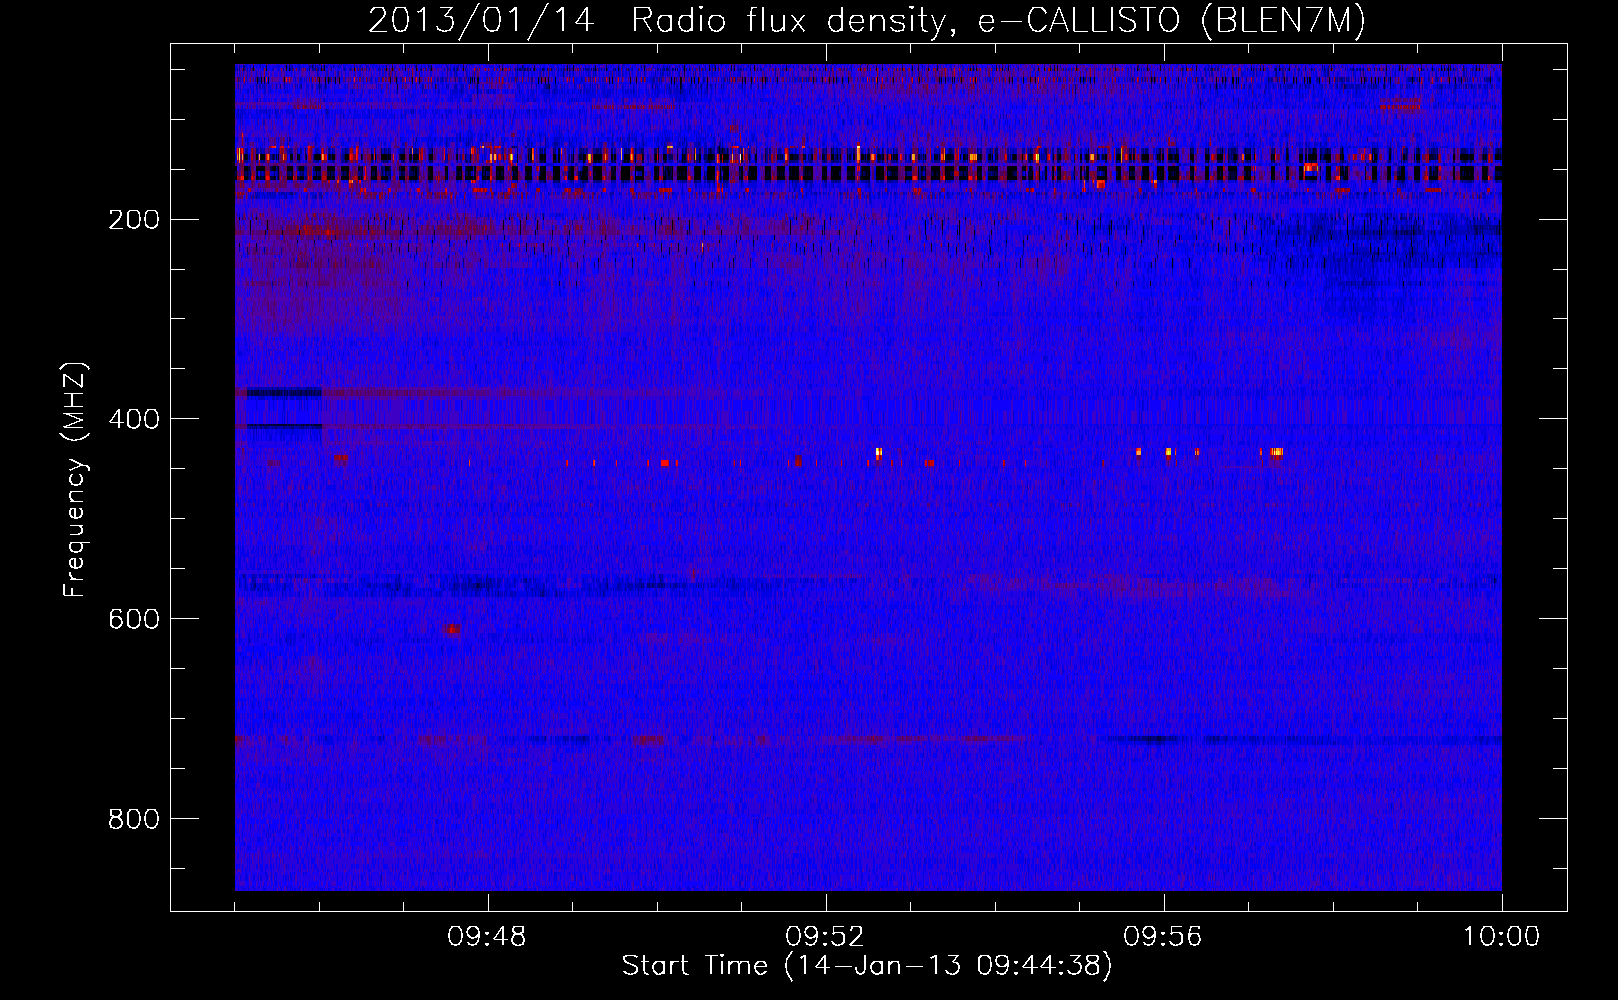Click the 800 frequency tick label
This screenshot has width=1618, height=1000.
133,819
